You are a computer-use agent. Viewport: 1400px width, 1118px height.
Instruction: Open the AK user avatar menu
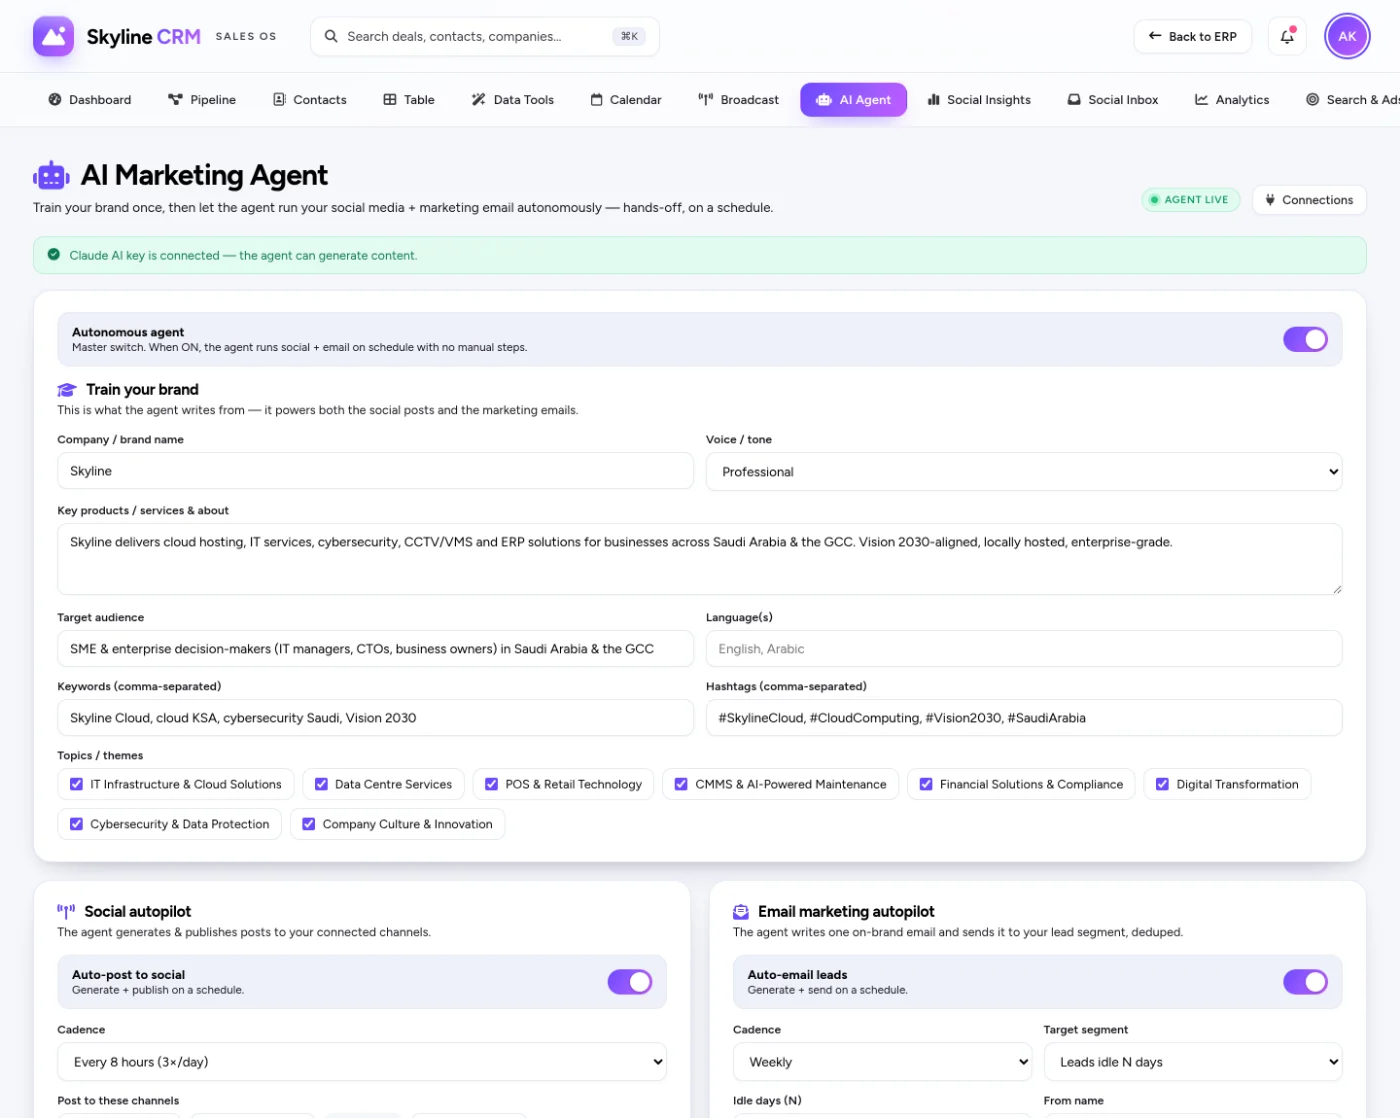1347,36
